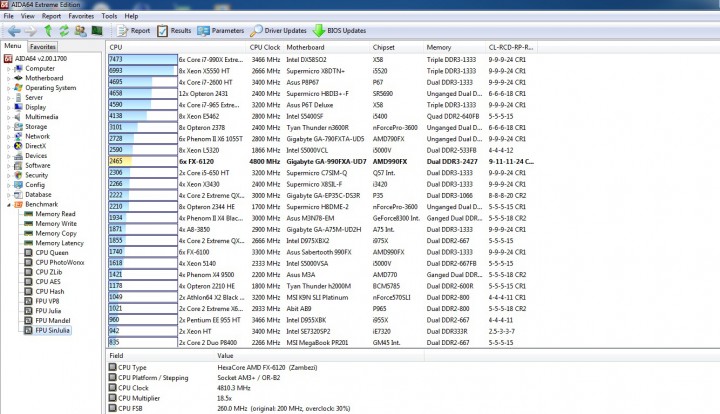
Task: Open the Help menu
Action: click(x=131, y=16)
